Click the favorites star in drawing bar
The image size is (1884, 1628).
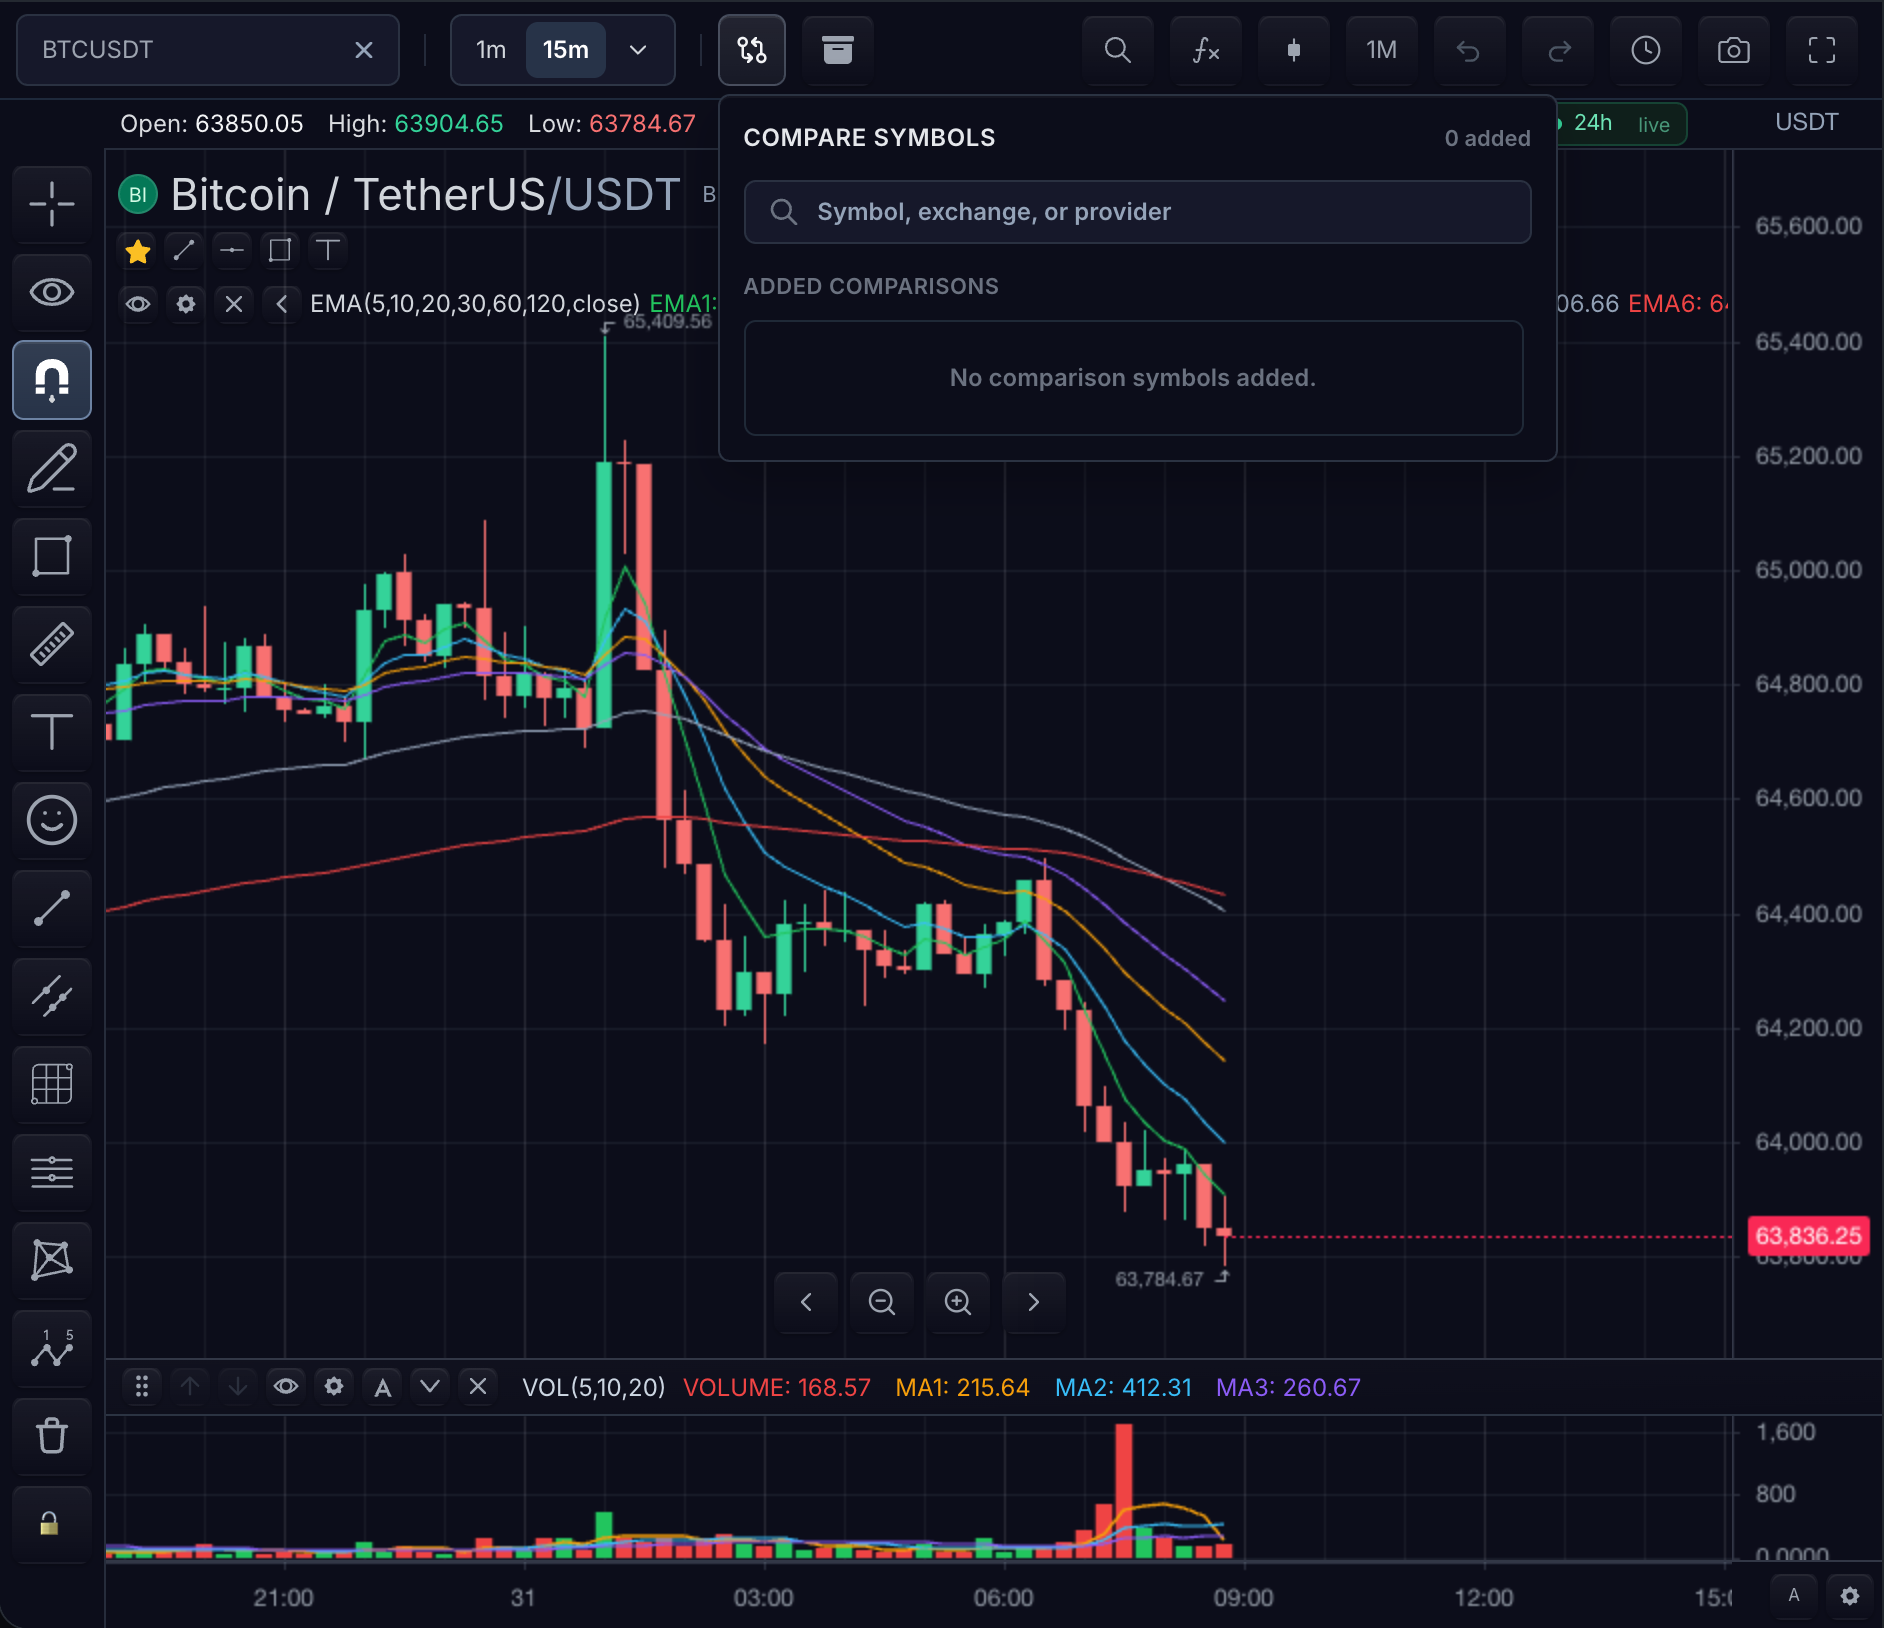point(138,250)
